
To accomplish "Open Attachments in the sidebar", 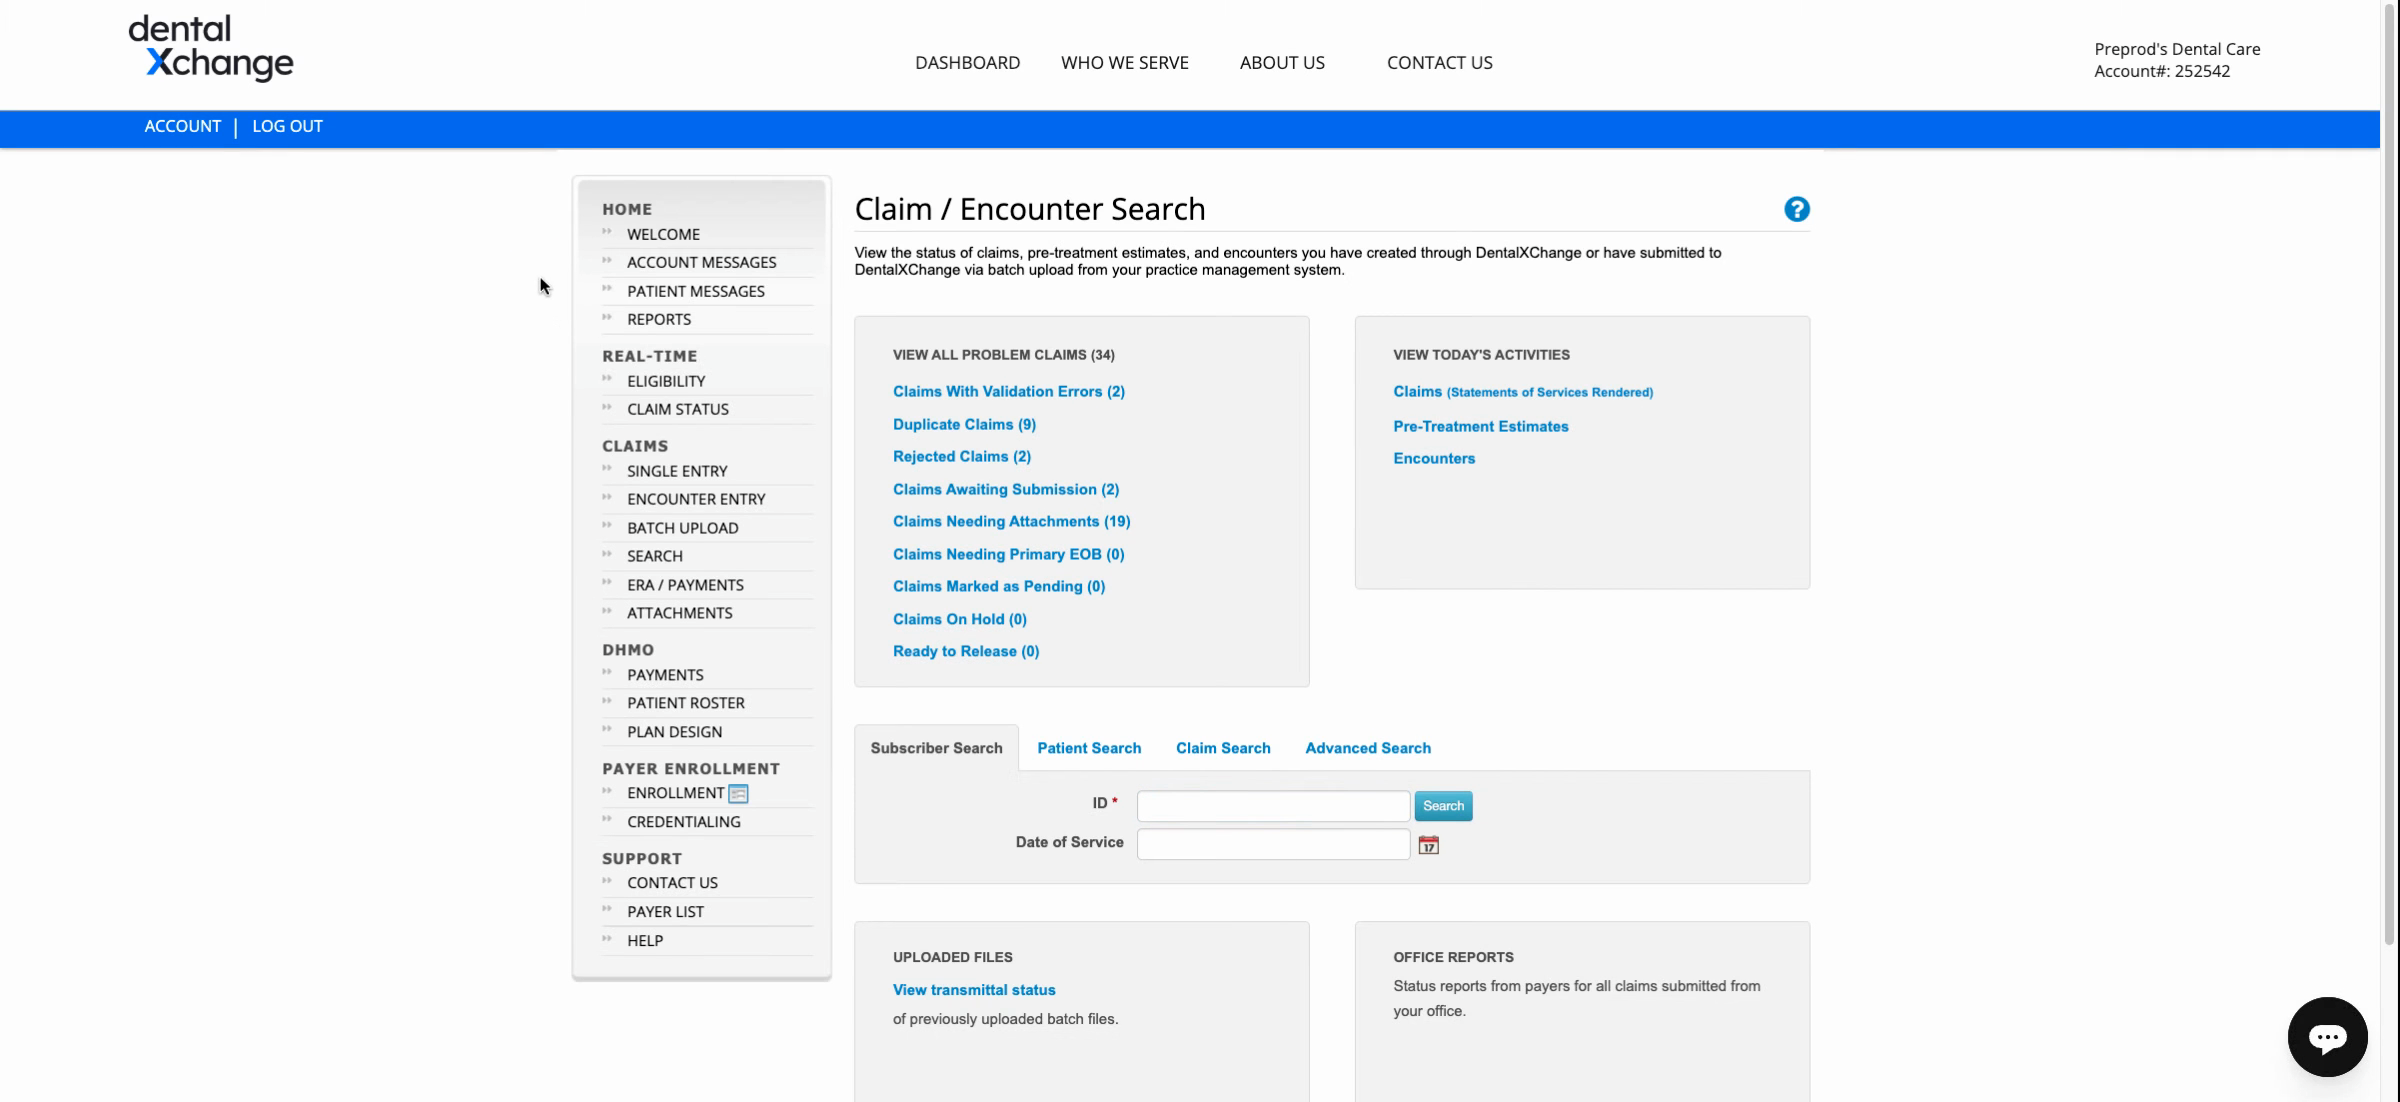I will click(x=679, y=613).
